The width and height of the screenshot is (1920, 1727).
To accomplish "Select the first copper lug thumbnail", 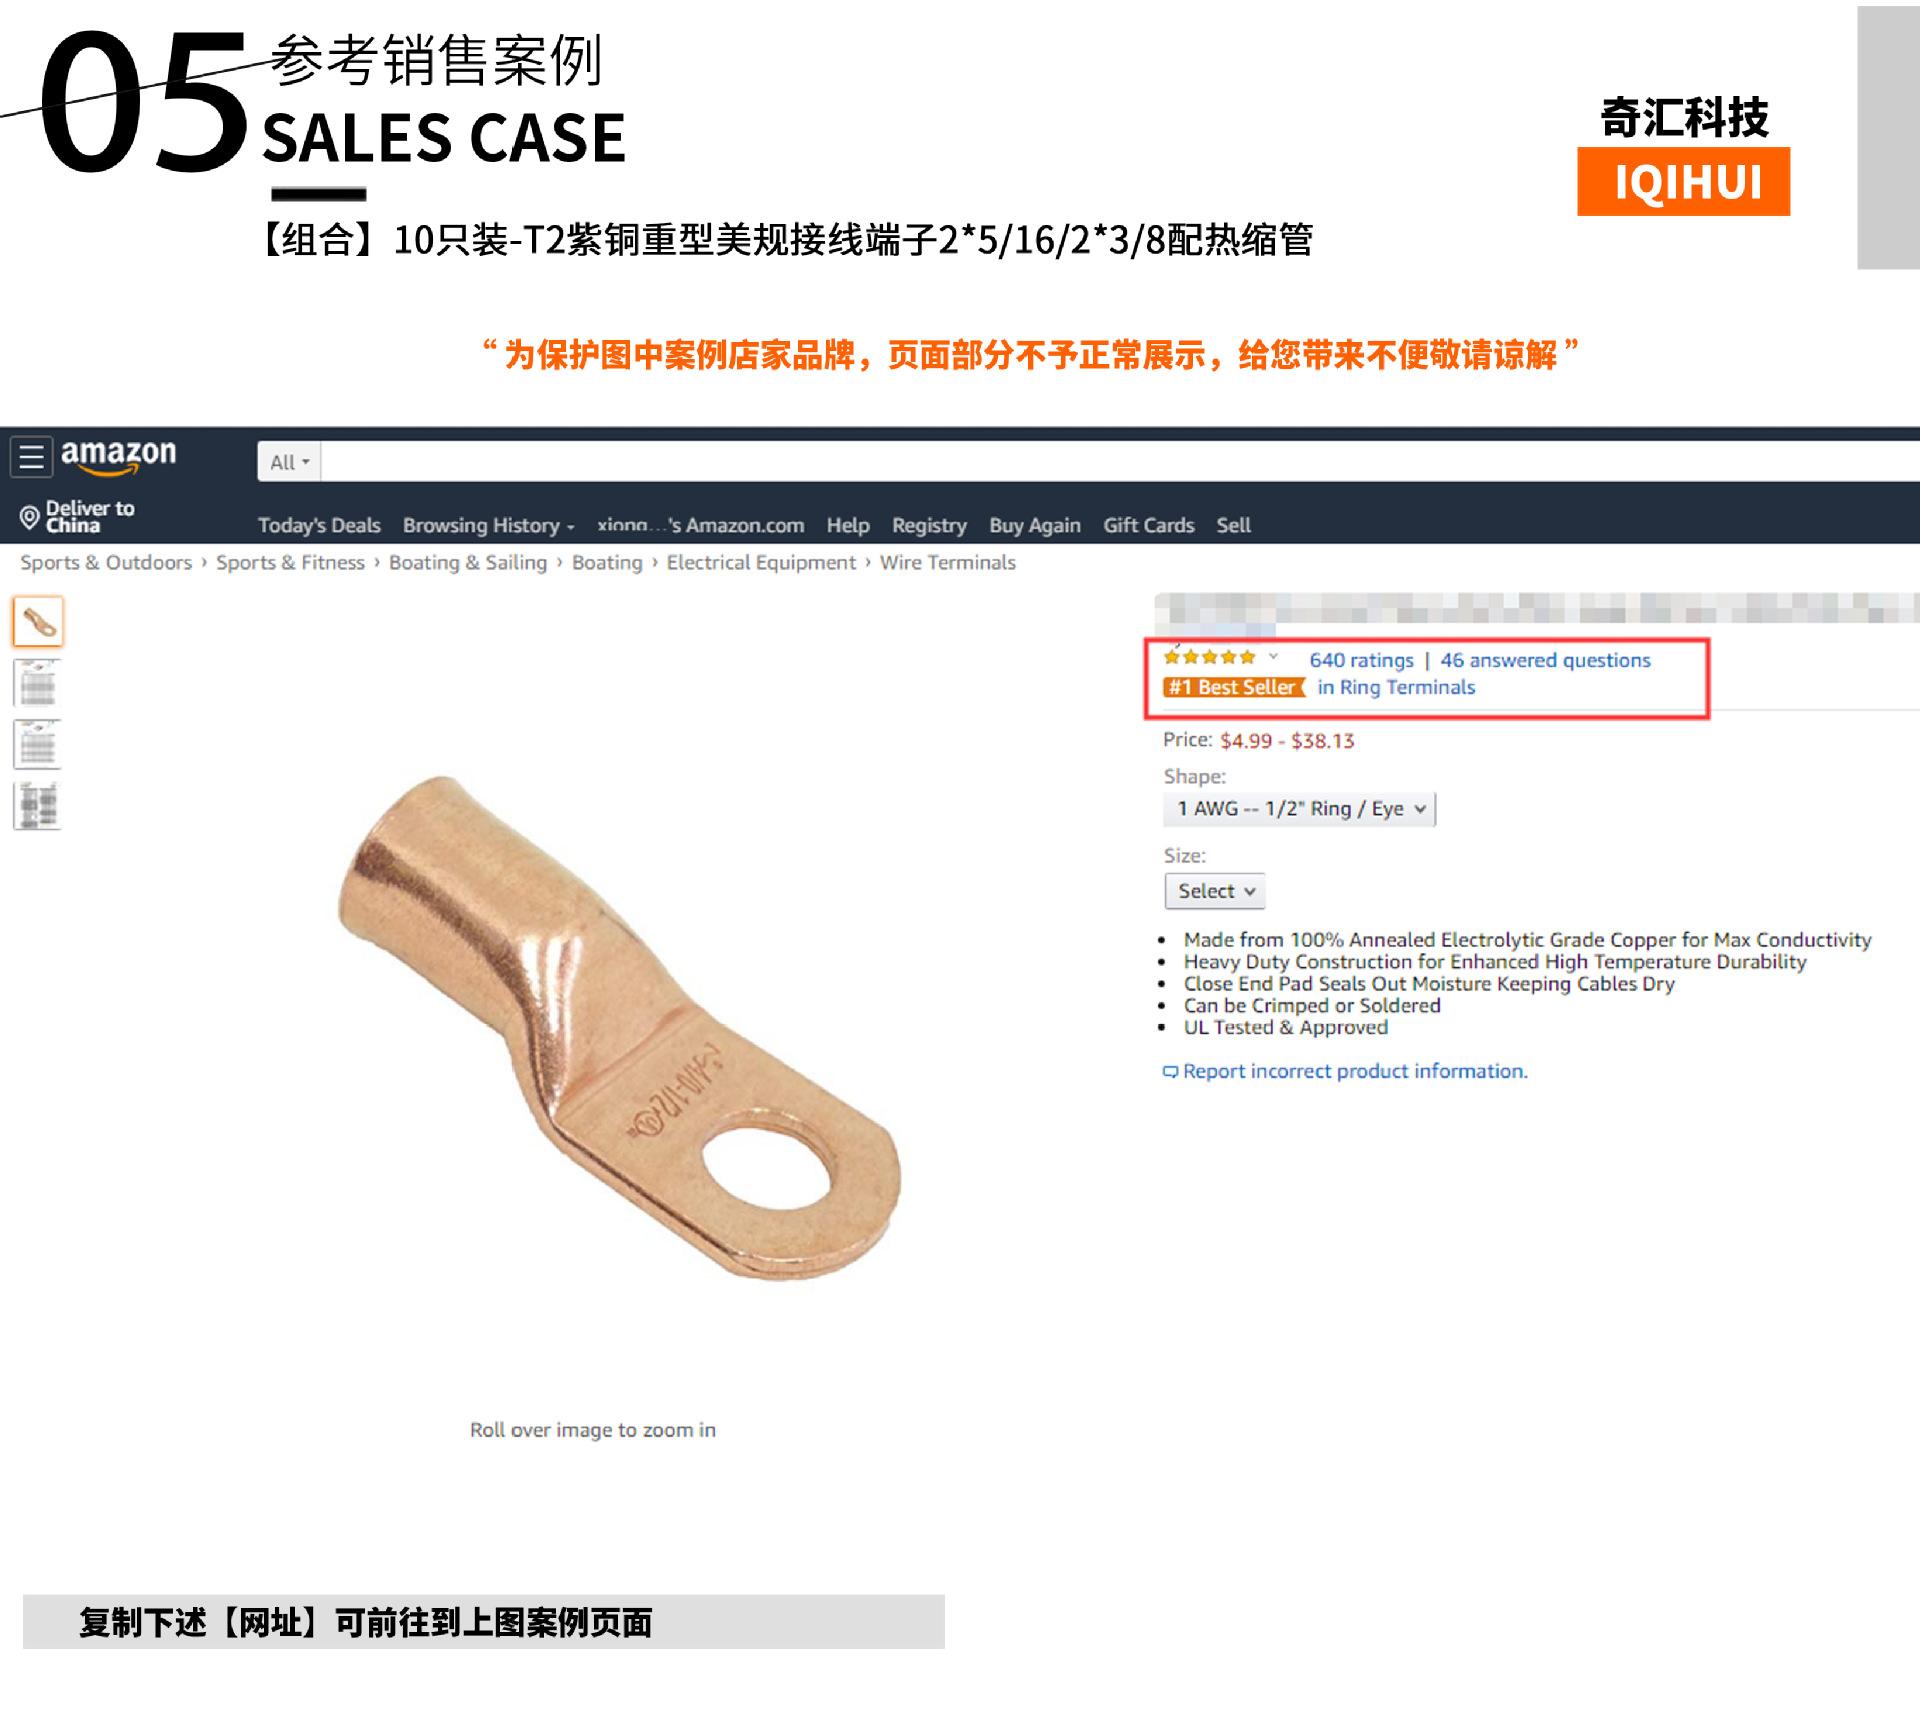I will point(38,622).
